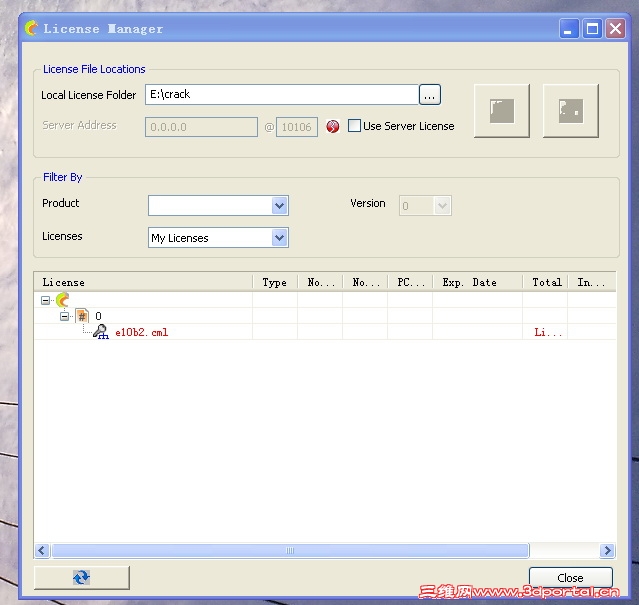Collapse the node labeled 0 in the tree
This screenshot has width=639, height=605.
pyautogui.click(x=64, y=316)
